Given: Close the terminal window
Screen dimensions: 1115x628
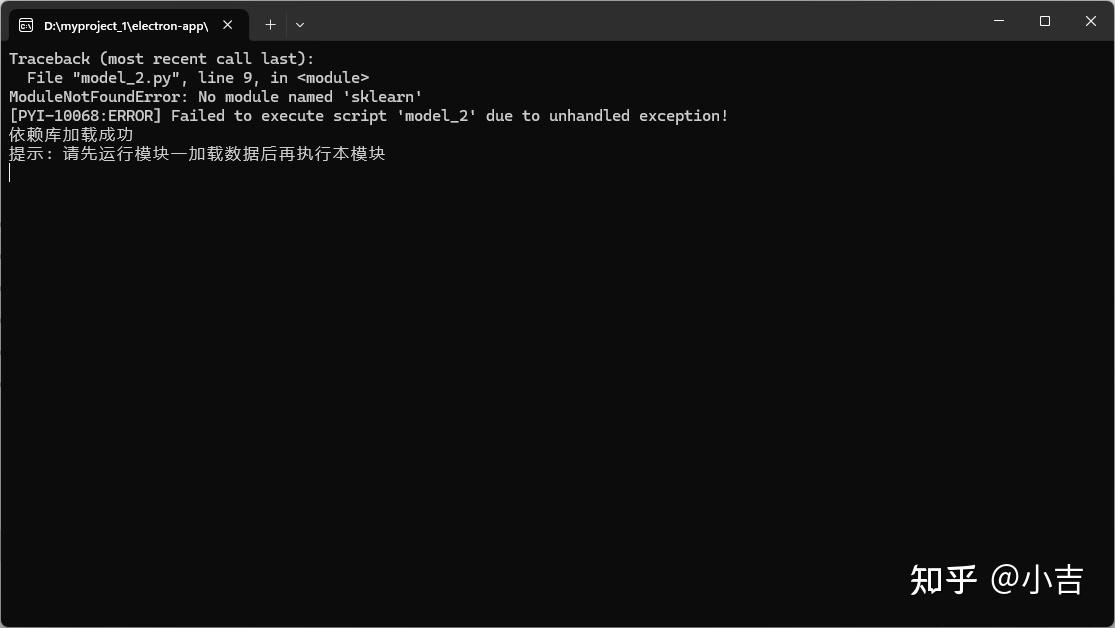Looking at the screenshot, I should point(1090,21).
